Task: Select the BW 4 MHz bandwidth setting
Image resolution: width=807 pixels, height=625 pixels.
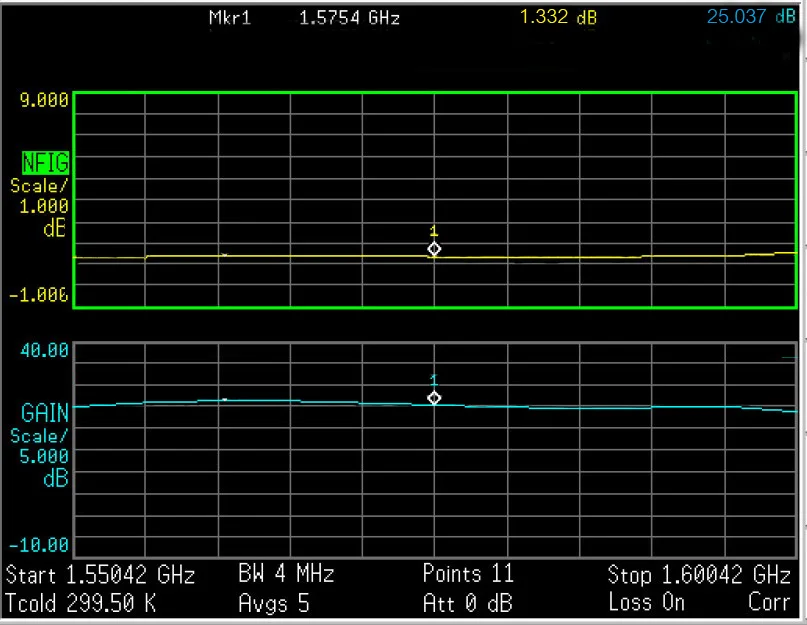Action: point(286,575)
